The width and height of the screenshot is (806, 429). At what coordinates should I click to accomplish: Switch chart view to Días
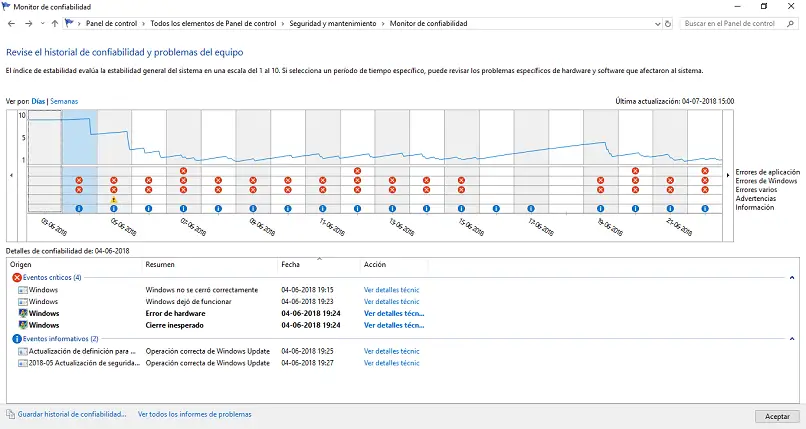point(38,101)
